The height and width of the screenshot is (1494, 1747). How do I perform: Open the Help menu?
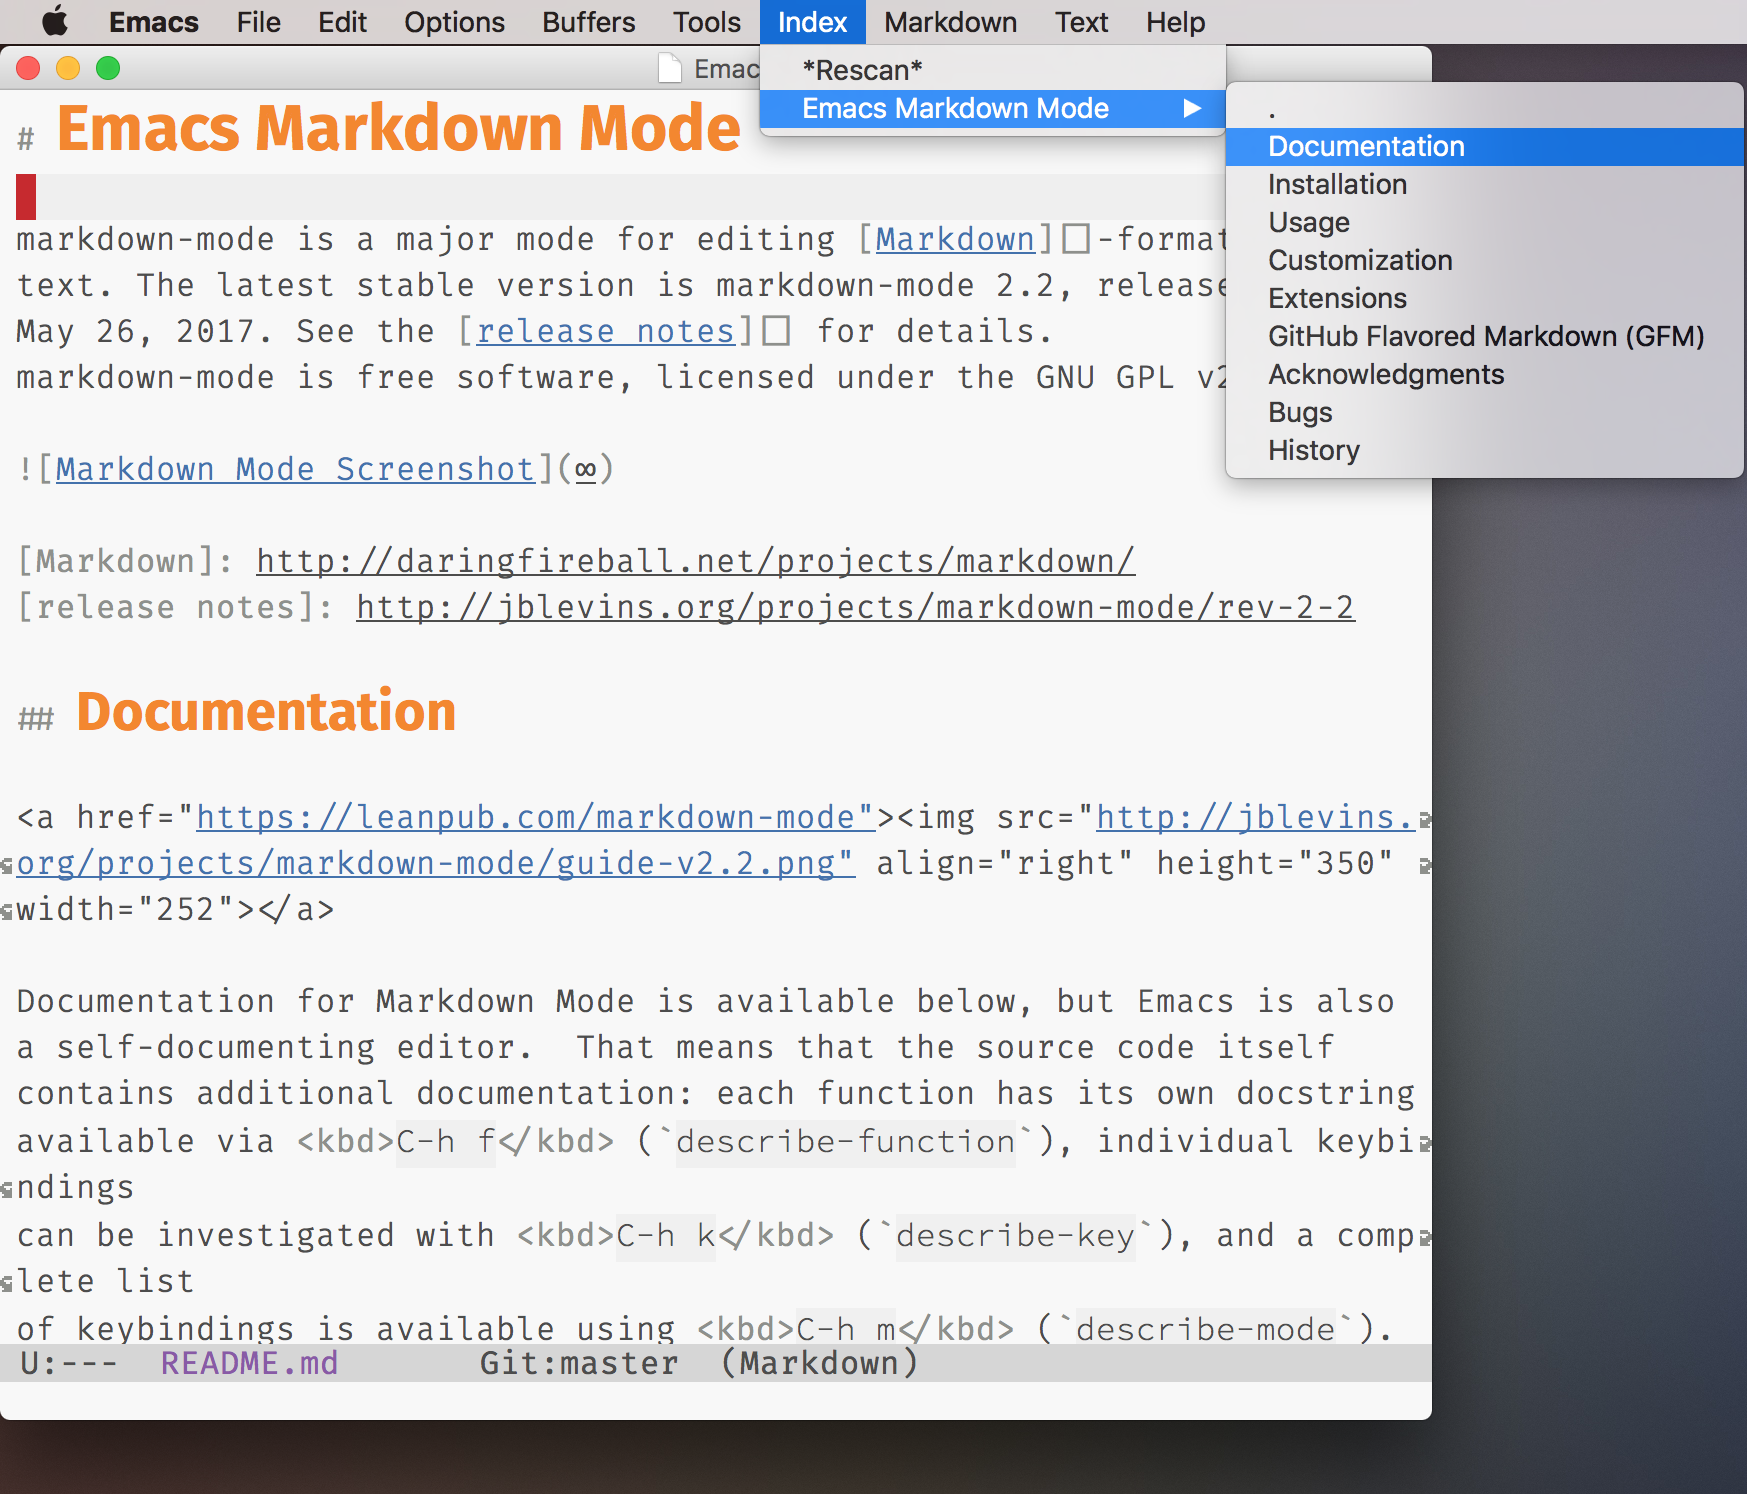(1175, 21)
